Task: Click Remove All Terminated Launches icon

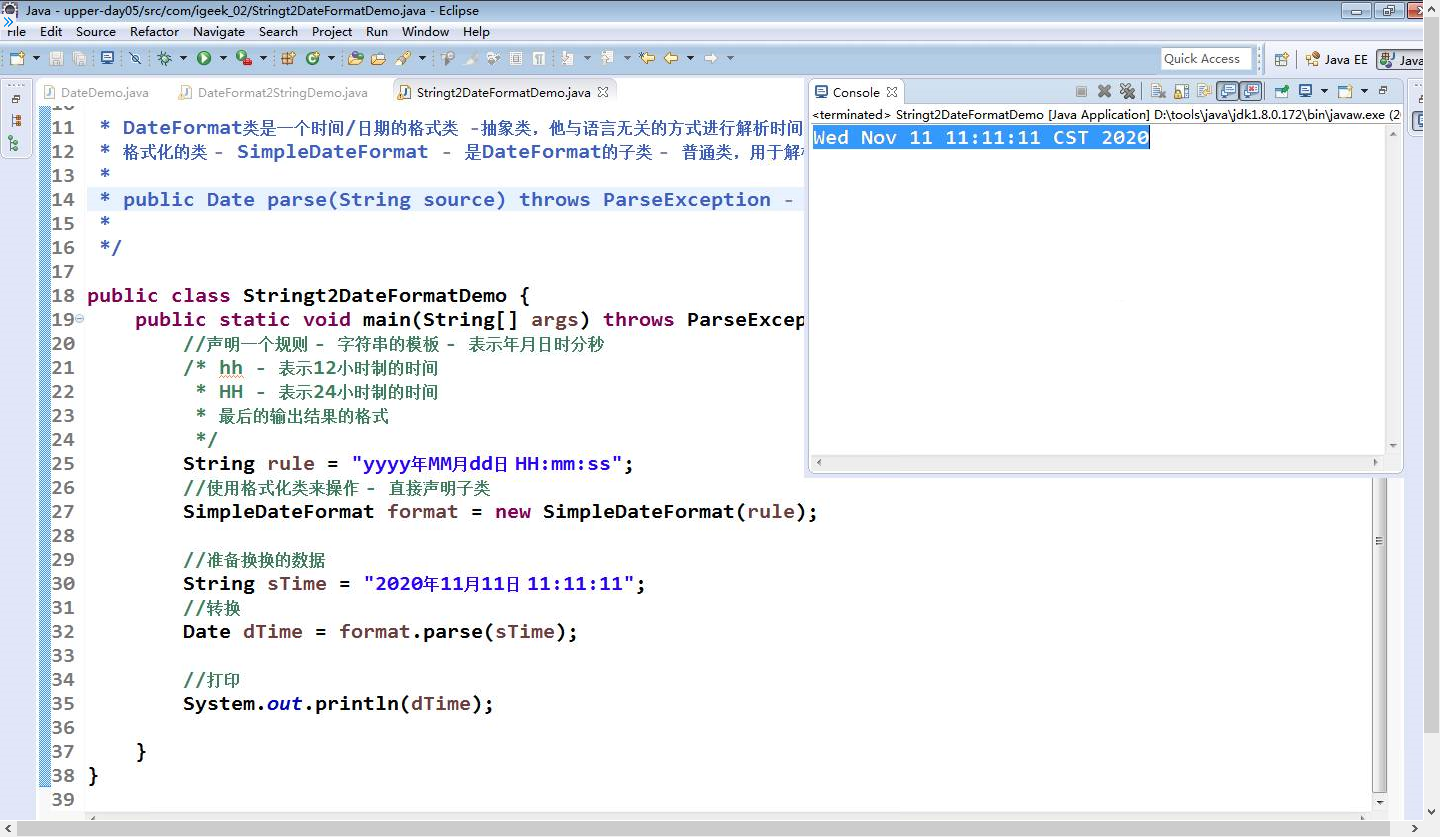Action: pyautogui.click(x=1127, y=91)
